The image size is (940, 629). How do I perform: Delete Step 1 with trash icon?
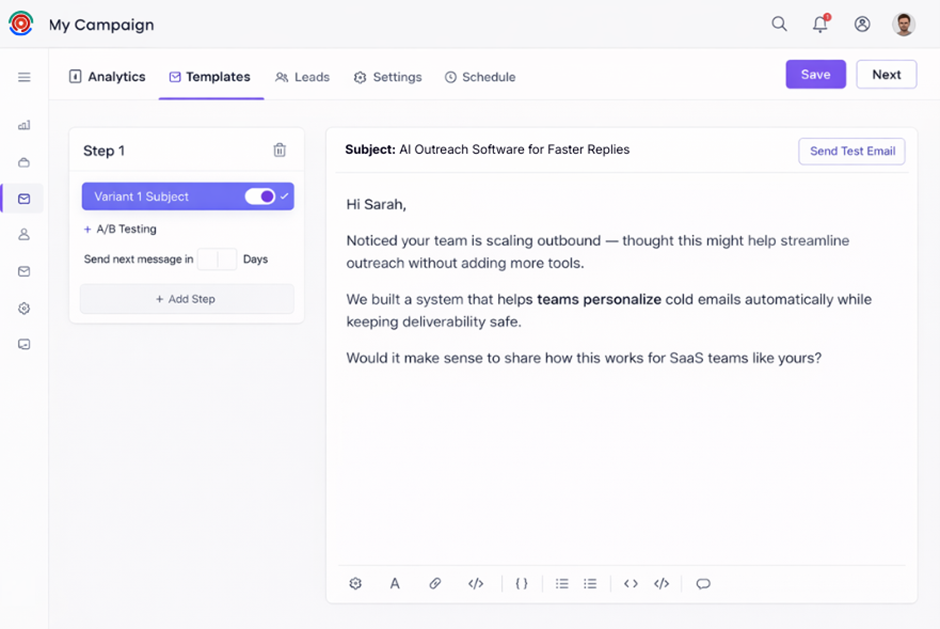click(280, 150)
